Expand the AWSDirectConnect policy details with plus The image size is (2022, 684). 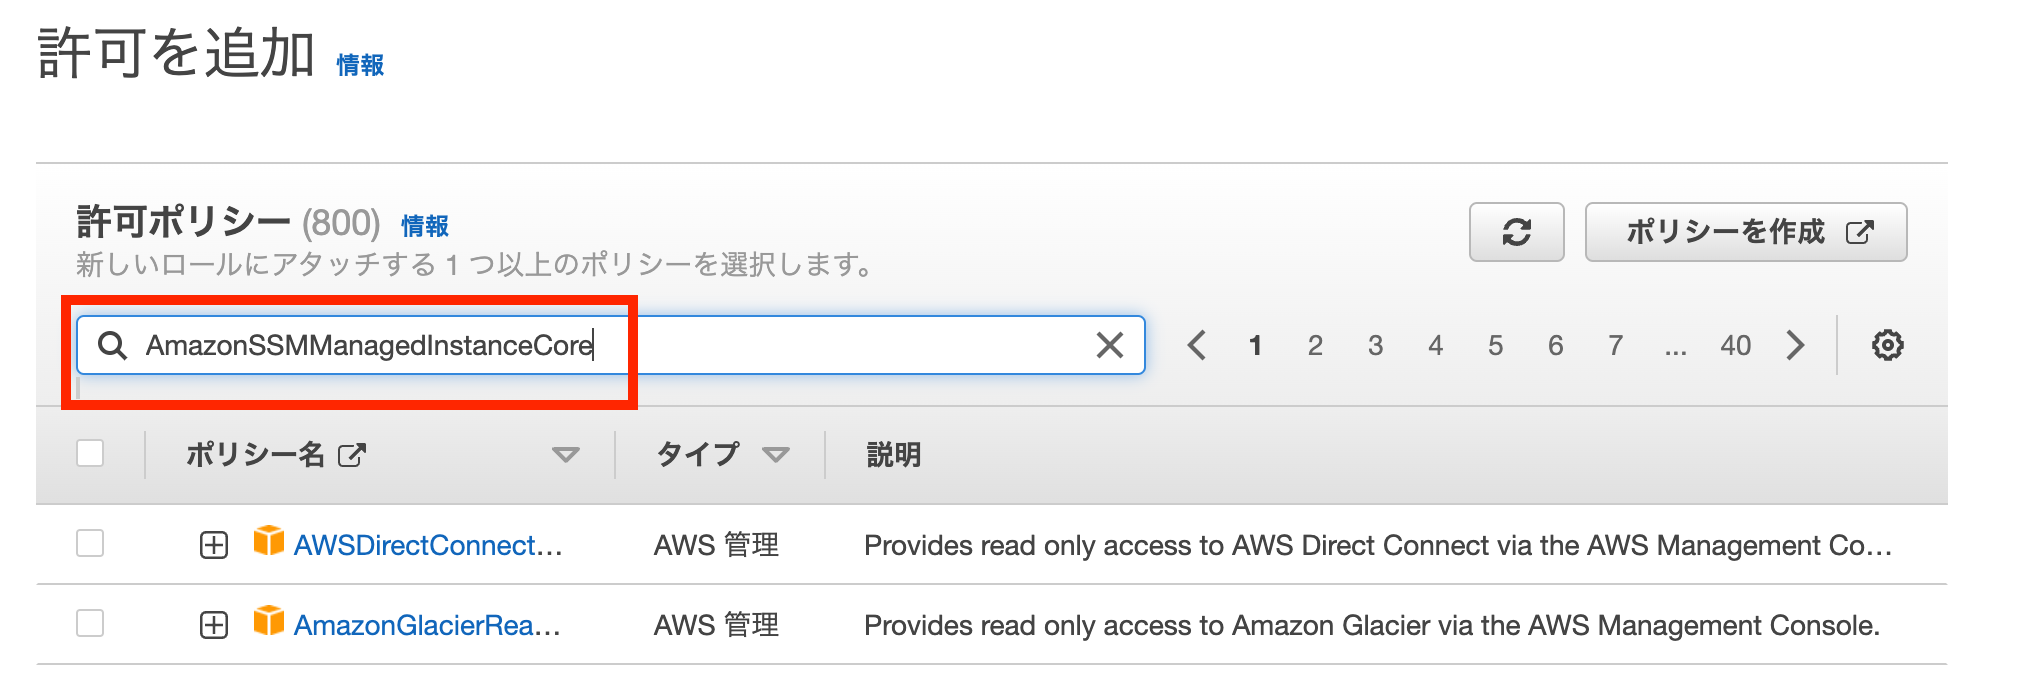pyautogui.click(x=213, y=545)
